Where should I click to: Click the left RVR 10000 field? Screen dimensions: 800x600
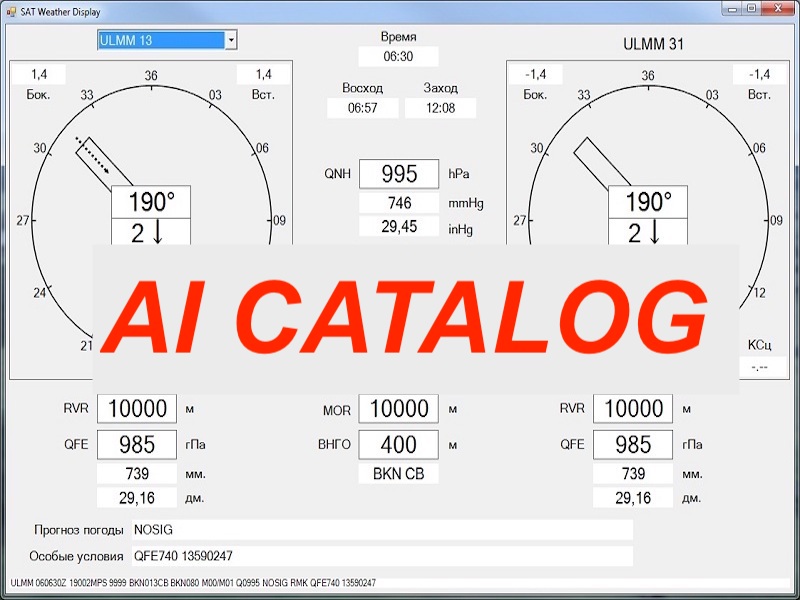137,409
